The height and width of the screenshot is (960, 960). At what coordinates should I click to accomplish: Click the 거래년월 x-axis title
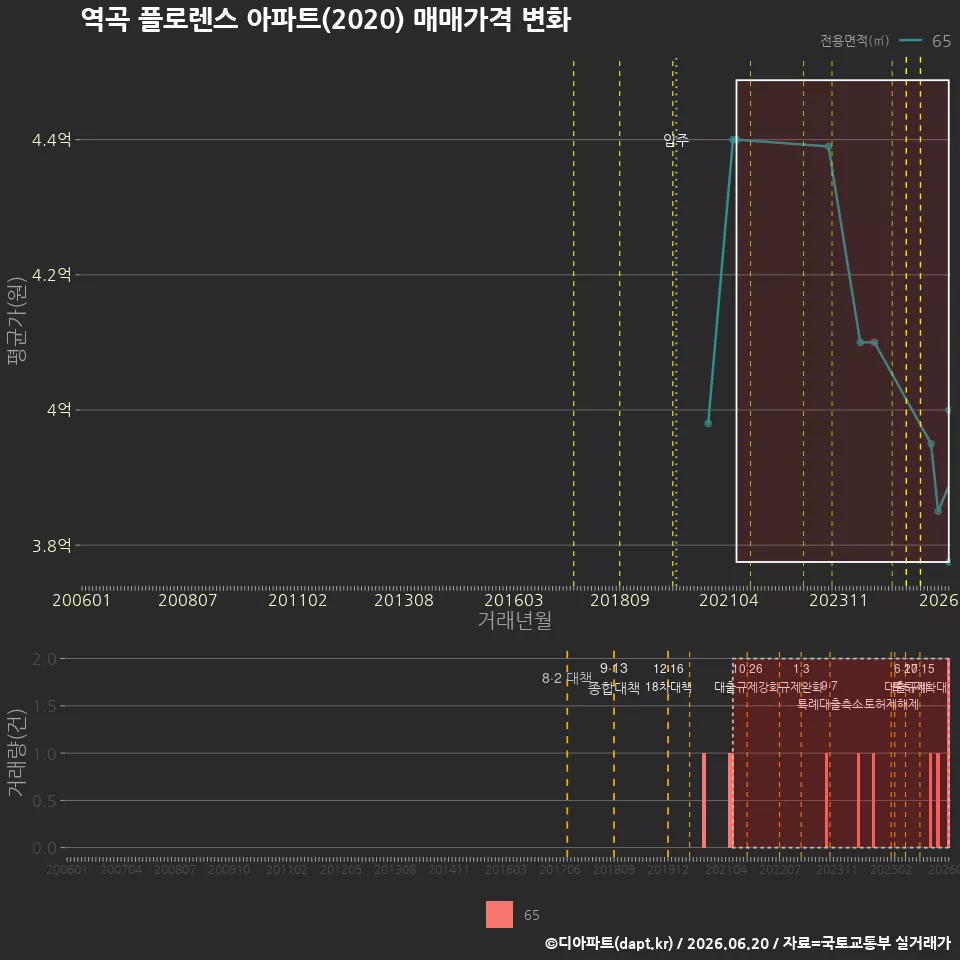pyautogui.click(x=514, y=620)
